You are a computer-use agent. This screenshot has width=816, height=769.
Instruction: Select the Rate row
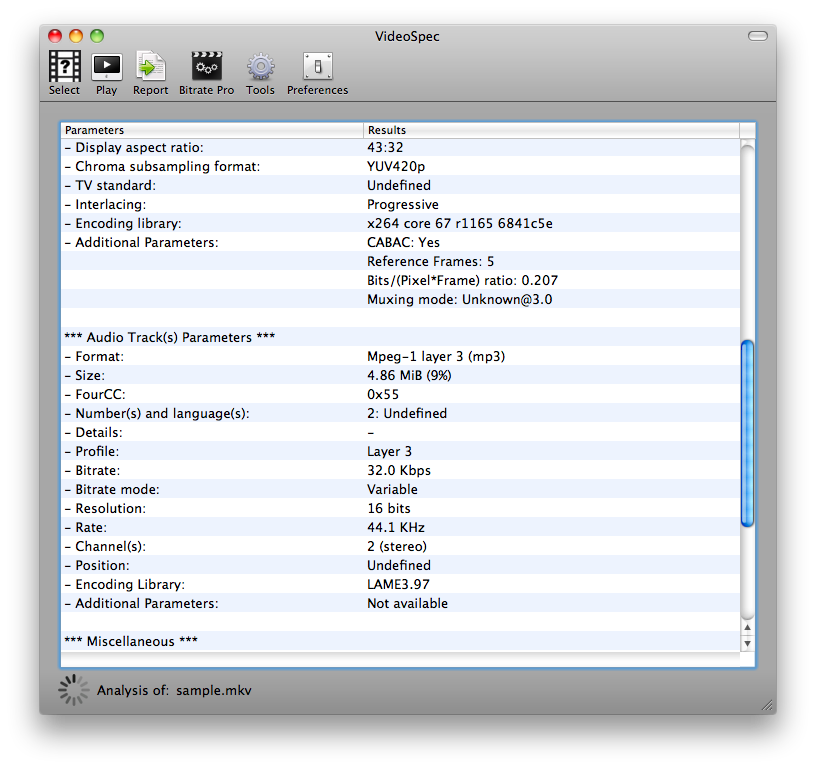[x=400, y=527]
